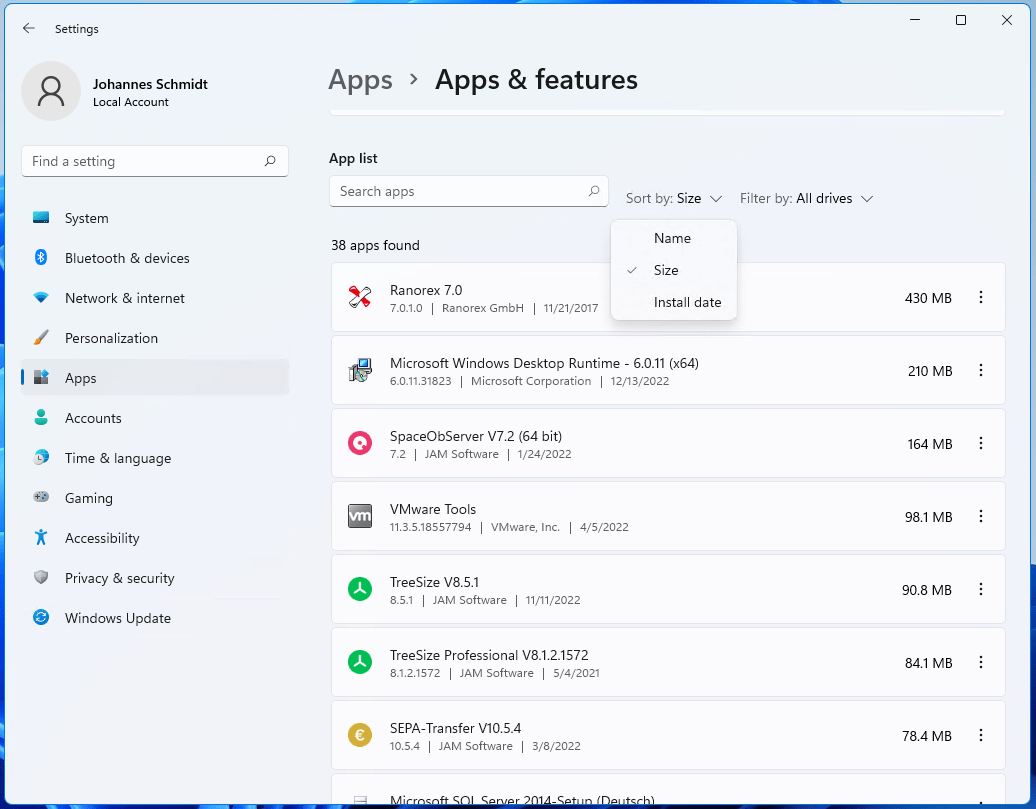Open Windows Update settings section
Viewport: 1036px width, 809px height.
point(117,618)
